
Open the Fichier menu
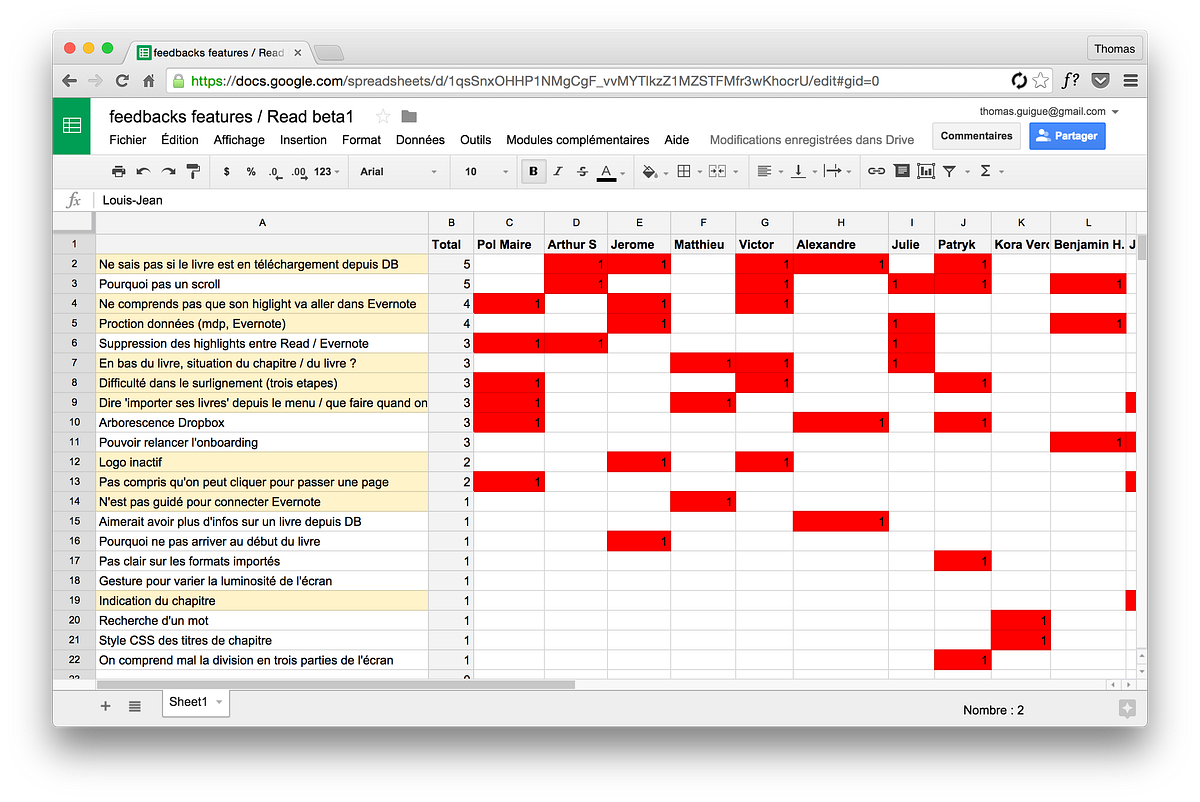128,140
